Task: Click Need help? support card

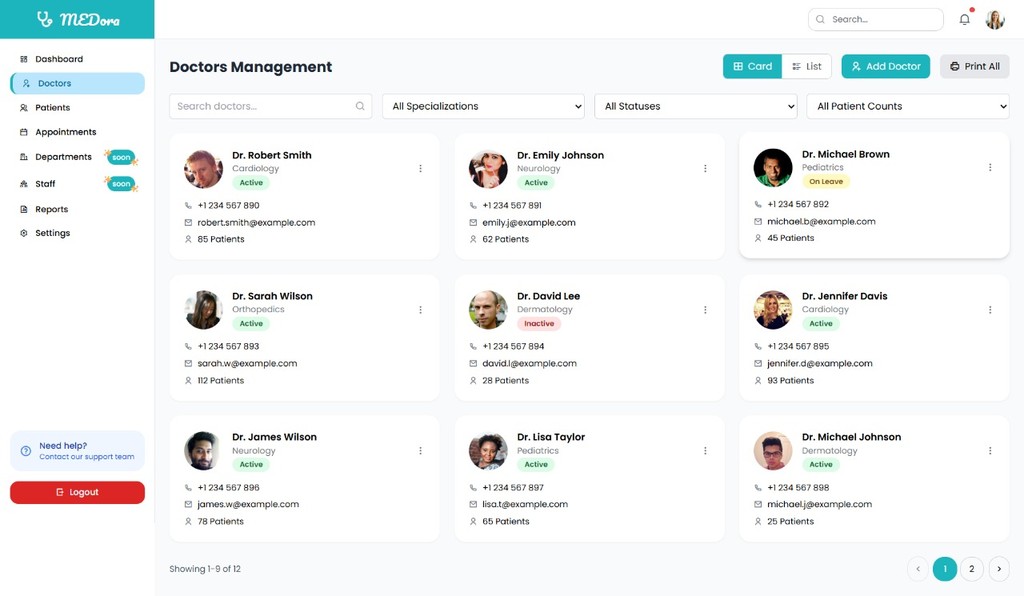Action: click(x=77, y=451)
